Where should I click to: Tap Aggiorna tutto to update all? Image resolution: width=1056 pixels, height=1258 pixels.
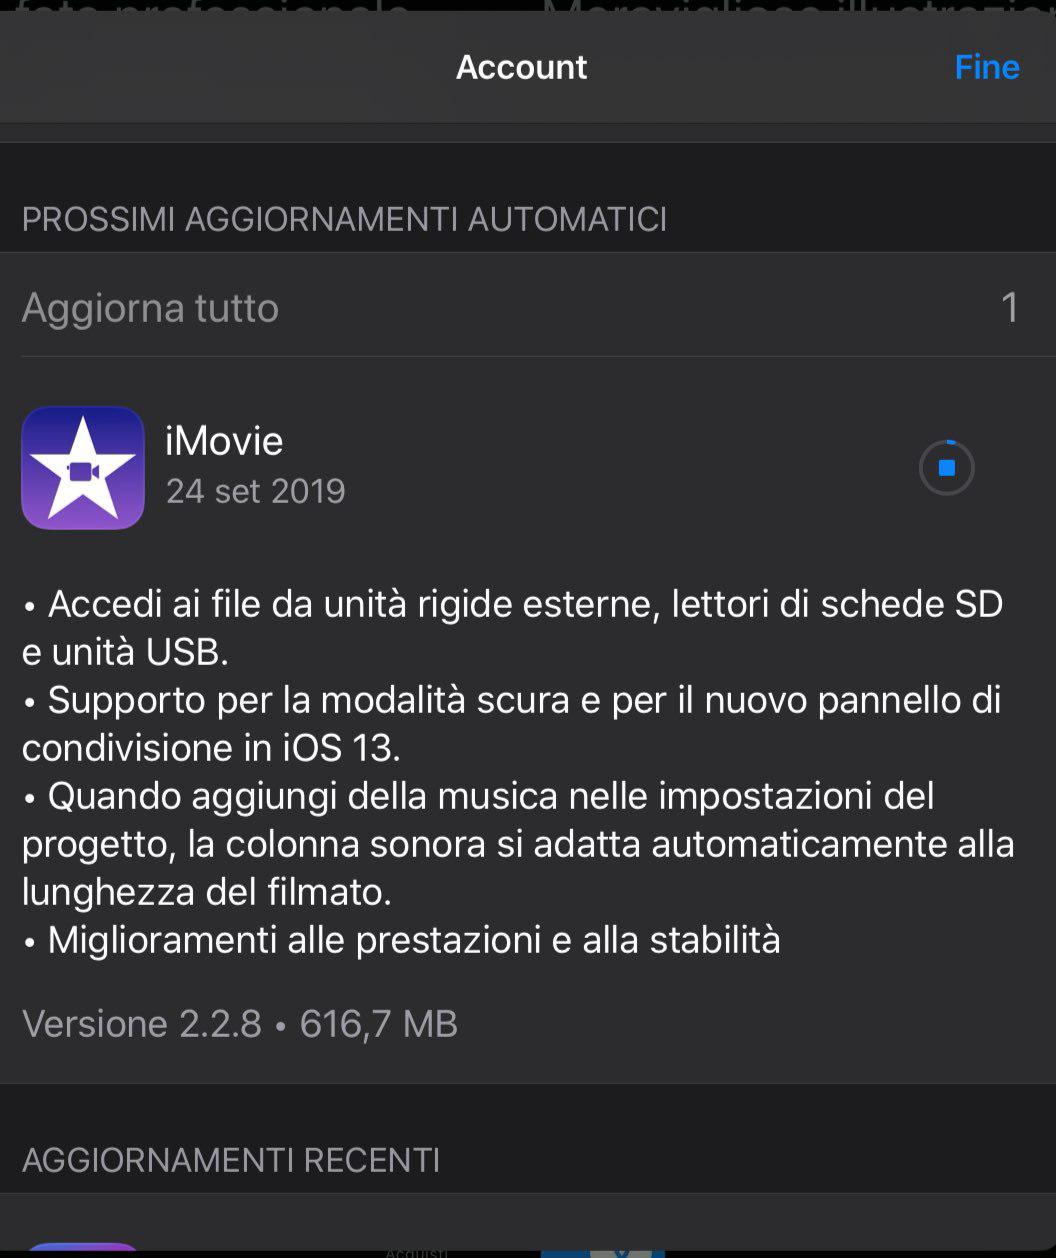click(150, 308)
